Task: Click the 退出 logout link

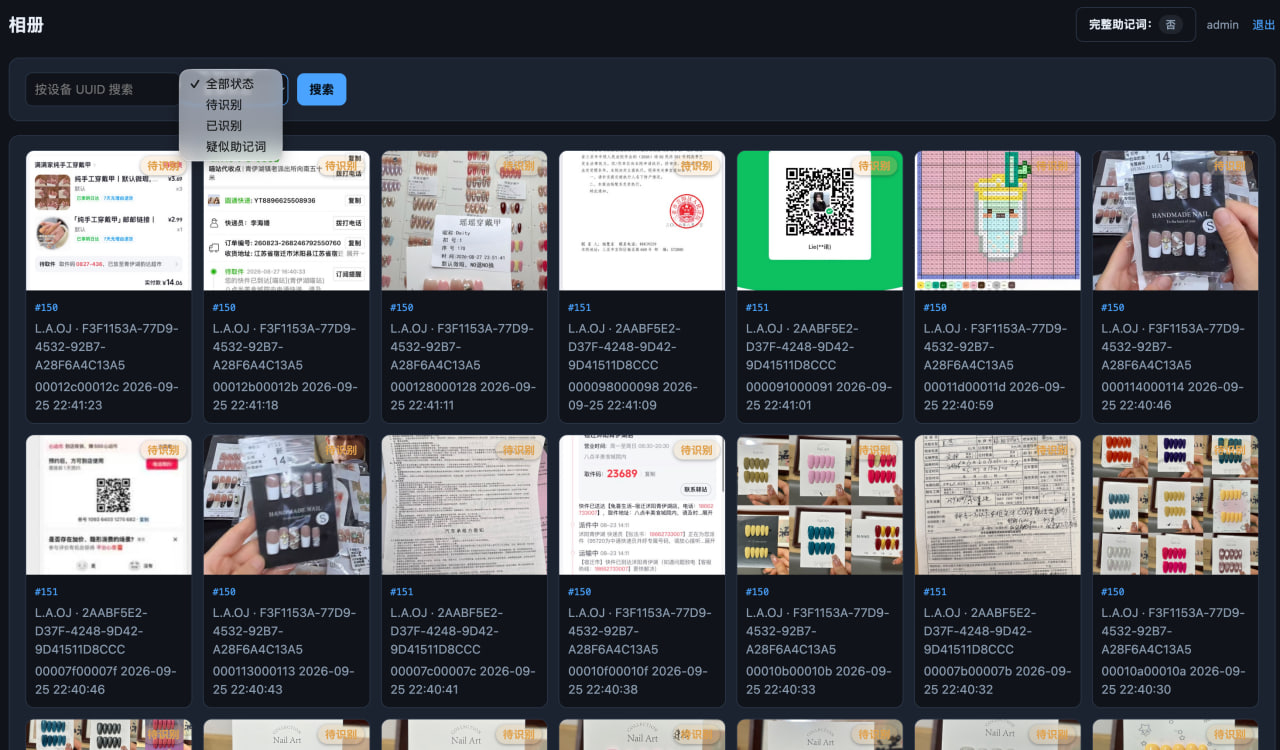Action: coord(1264,25)
